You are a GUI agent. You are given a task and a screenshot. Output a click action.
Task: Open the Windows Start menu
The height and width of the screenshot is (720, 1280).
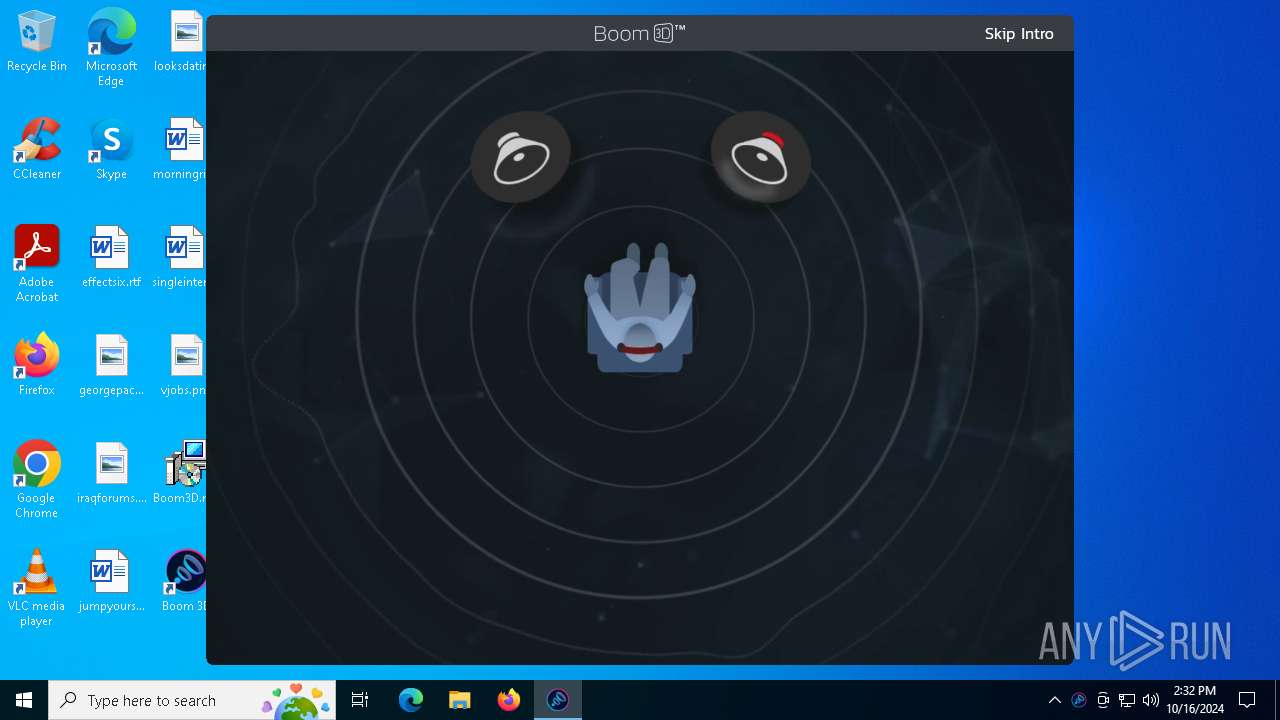24,700
